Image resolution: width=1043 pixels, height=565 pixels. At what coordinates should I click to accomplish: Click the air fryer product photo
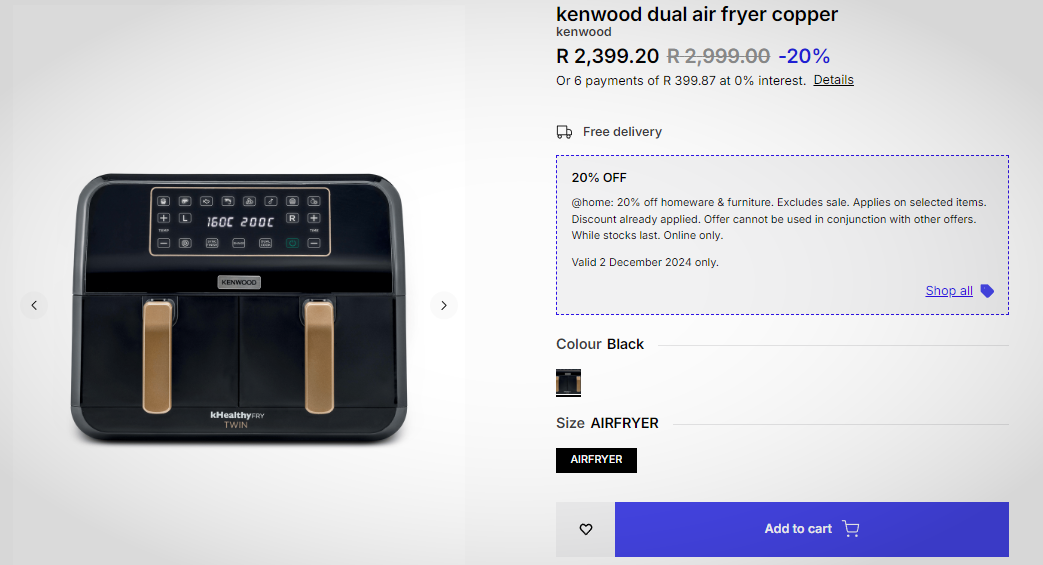click(x=240, y=306)
